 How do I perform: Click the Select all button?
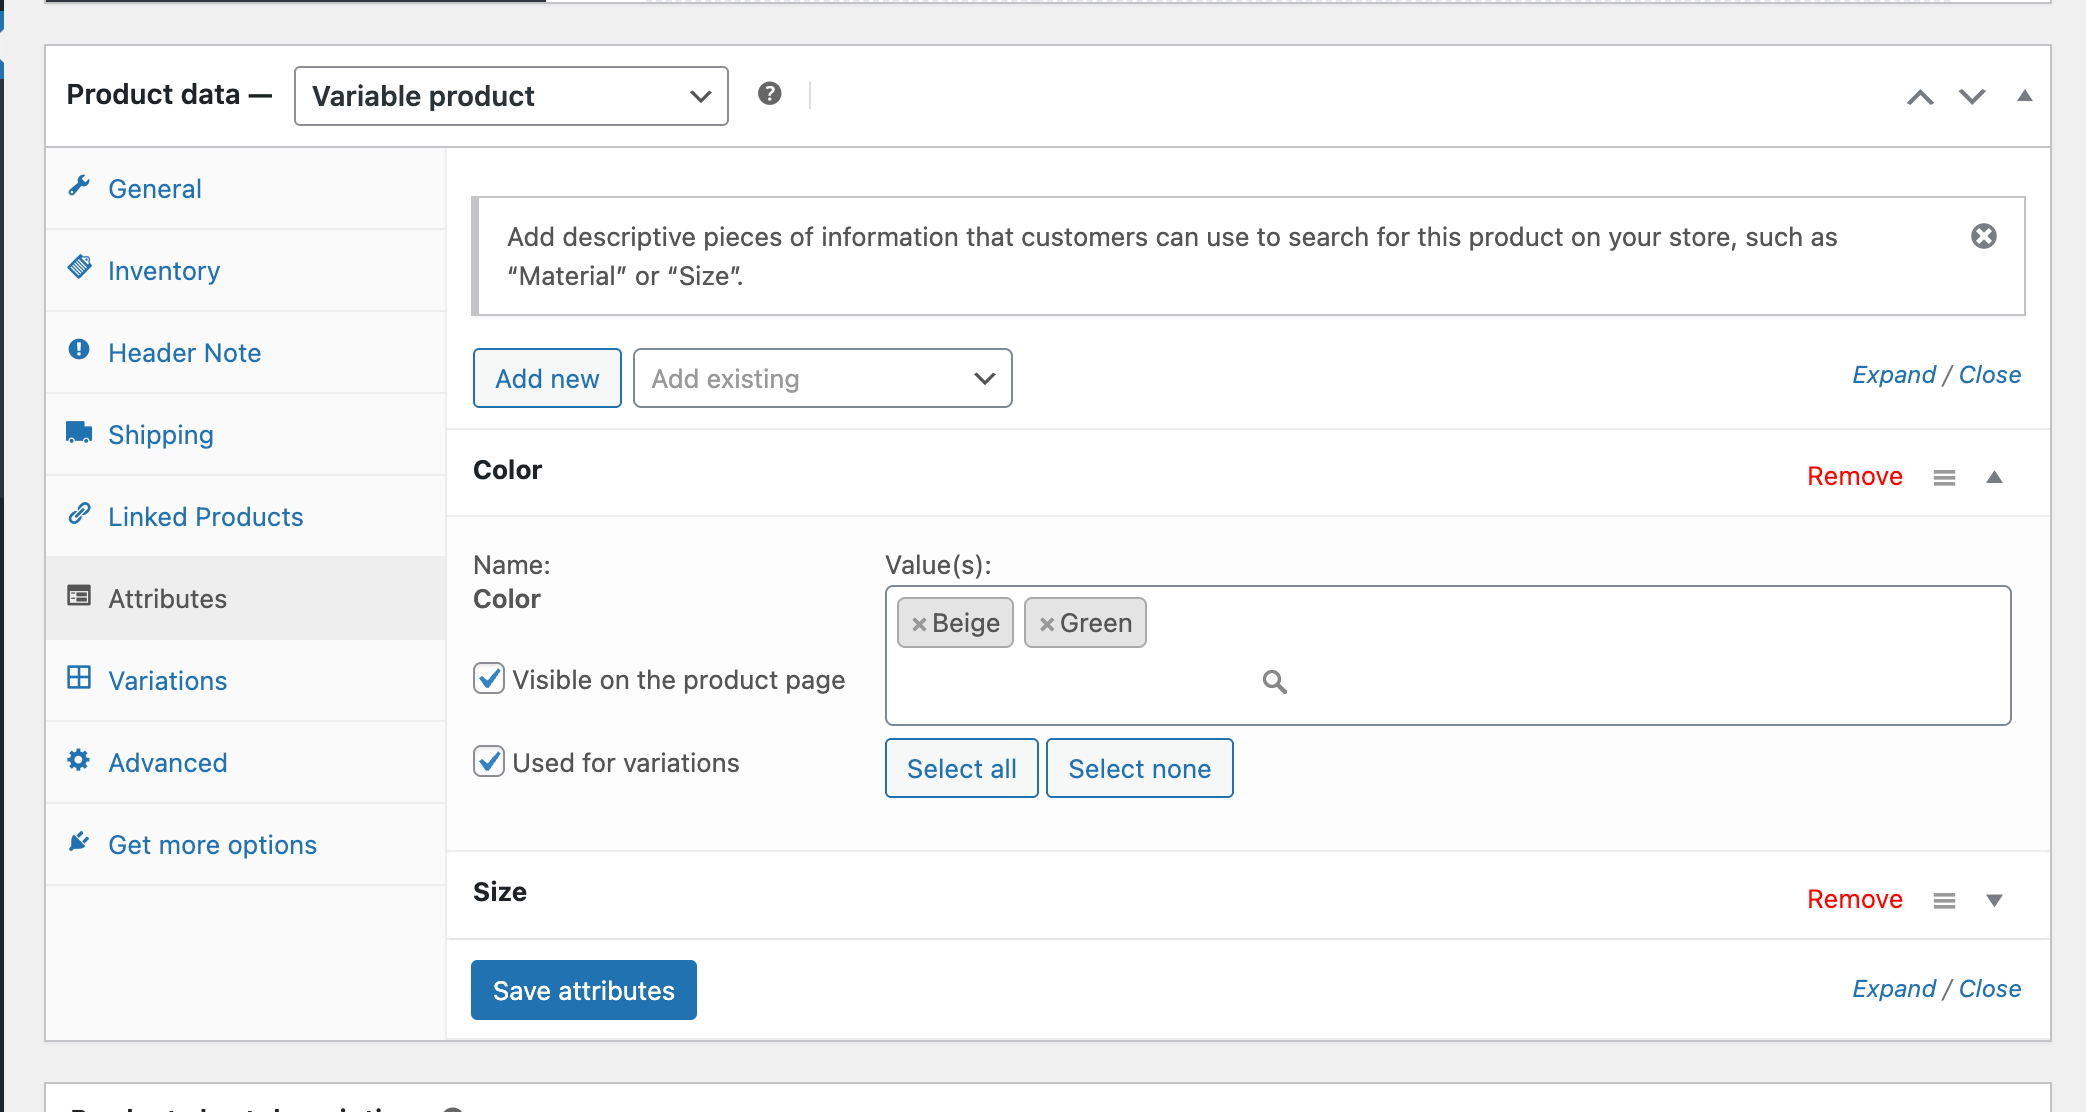(x=961, y=769)
